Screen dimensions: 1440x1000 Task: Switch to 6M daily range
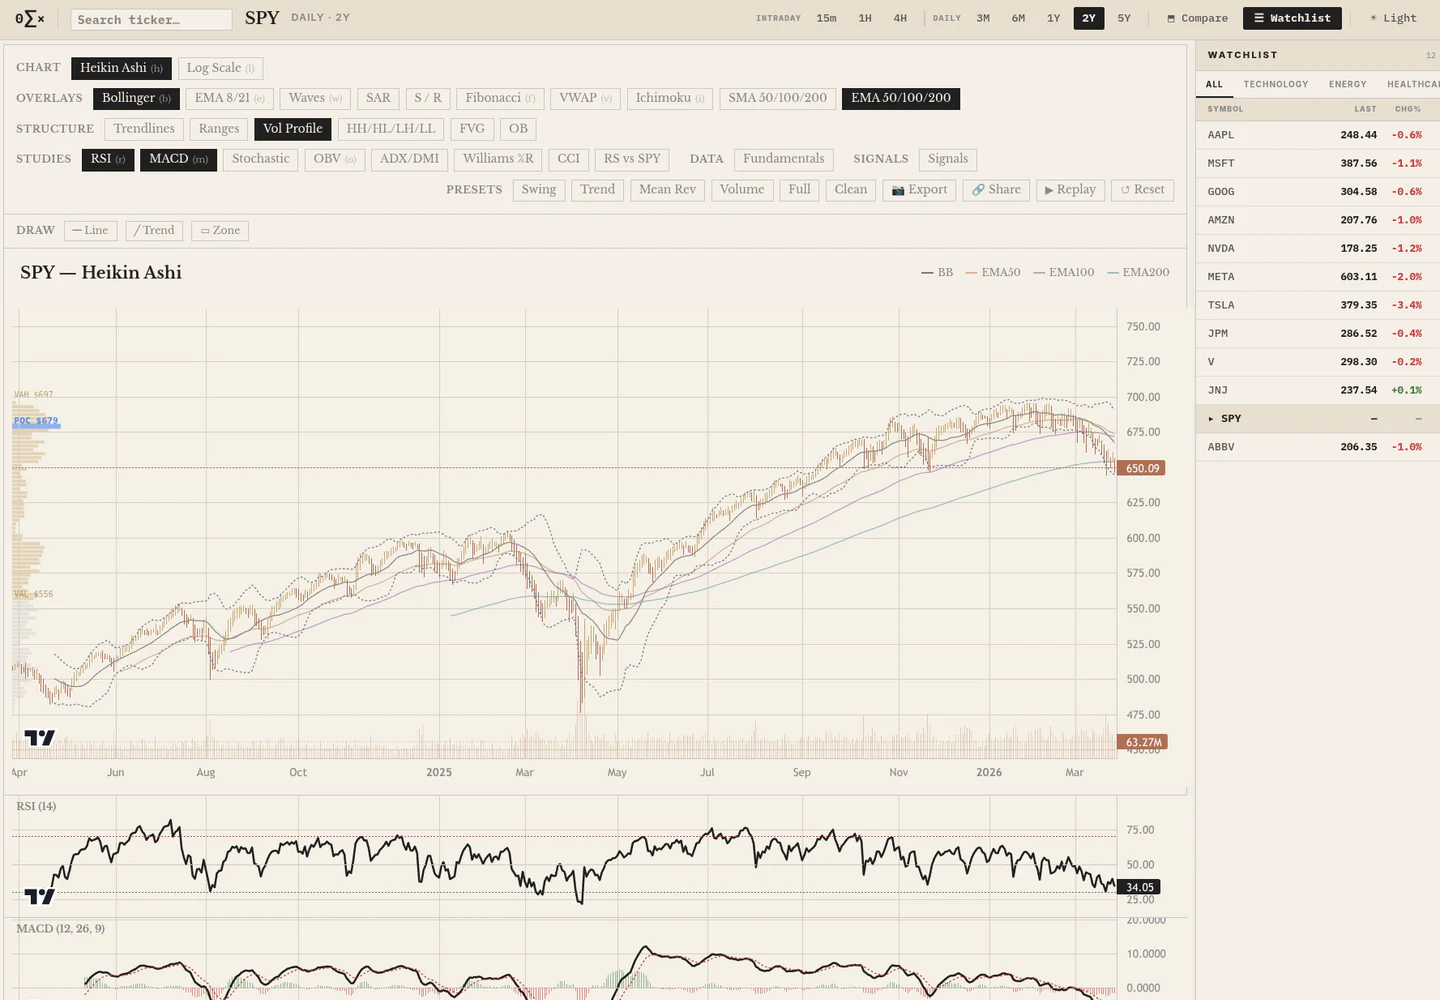(x=1018, y=18)
